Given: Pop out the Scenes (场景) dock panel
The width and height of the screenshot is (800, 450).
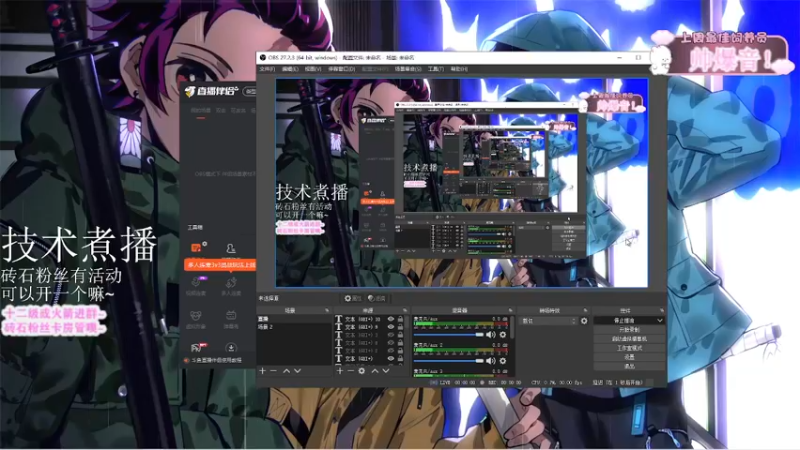Looking at the screenshot, I should [327, 310].
